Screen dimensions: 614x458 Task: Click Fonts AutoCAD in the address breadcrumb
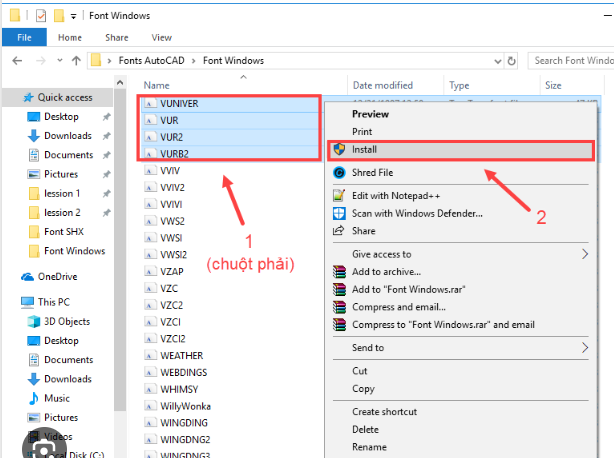(x=156, y=61)
